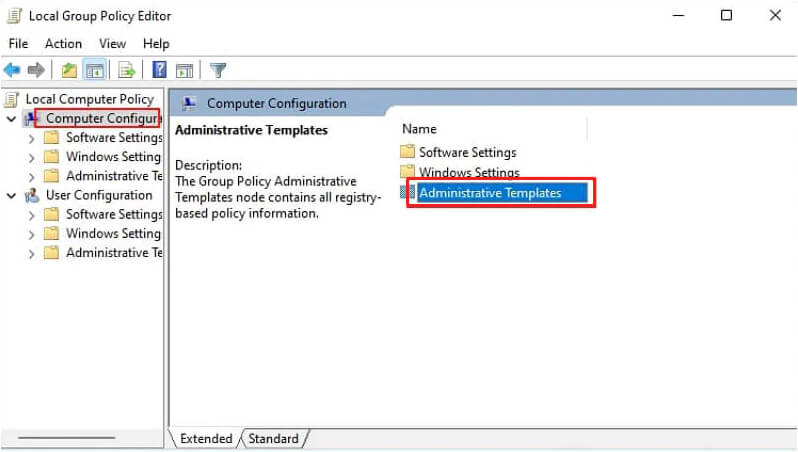Image resolution: width=798 pixels, height=452 pixels.
Task: Close the Local Group Policy Editor window
Action: 775,15
